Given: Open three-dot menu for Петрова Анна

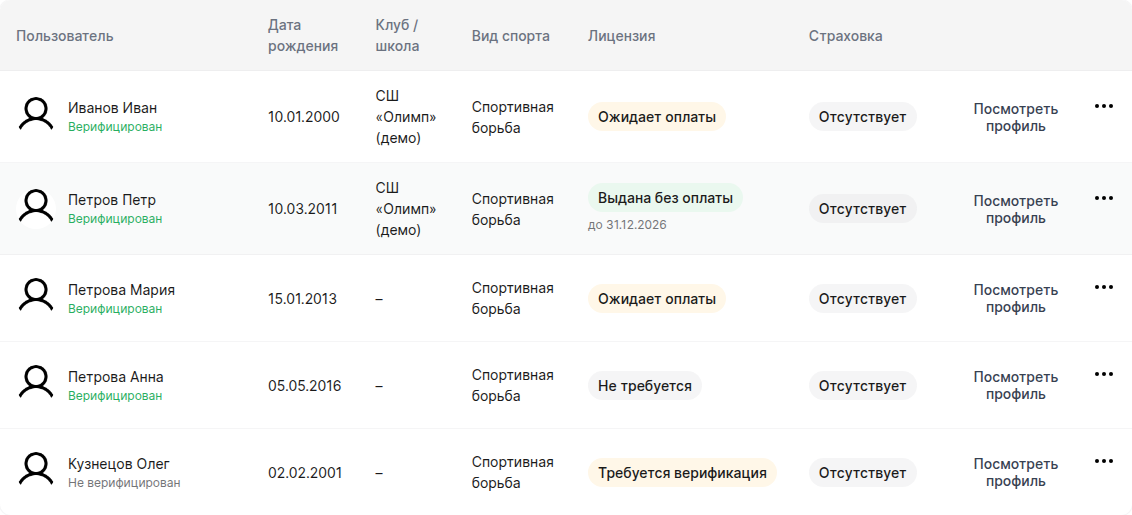Looking at the screenshot, I should pyautogui.click(x=1103, y=374).
